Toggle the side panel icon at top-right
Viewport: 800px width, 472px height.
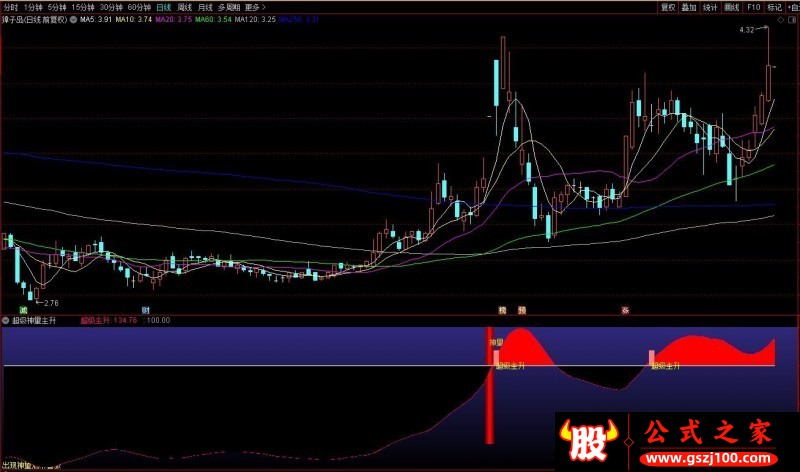tap(792, 20)
